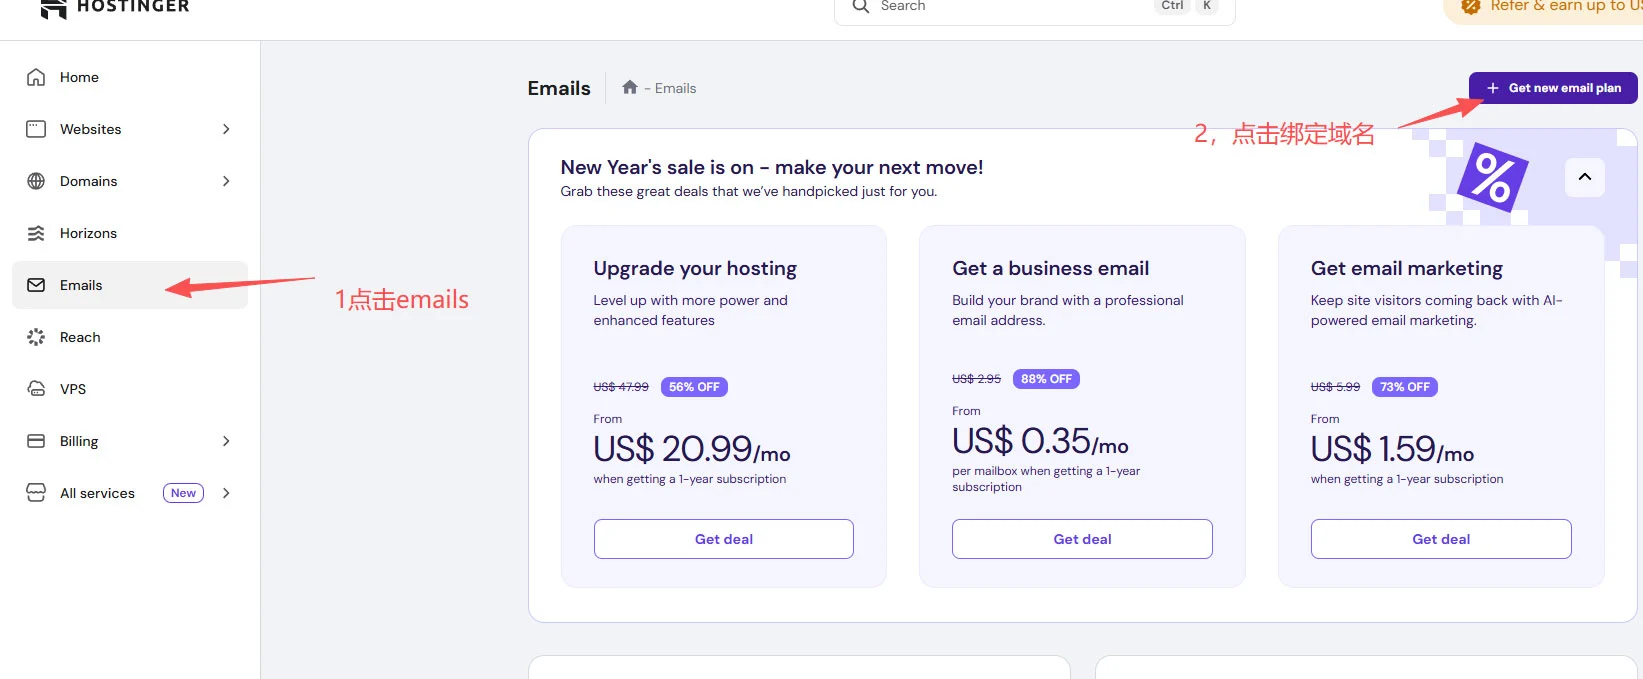Image resolution: width=1643 pixels, height=679 pixels.
Task: Open the Reach menu item
Action: point(80,337)
